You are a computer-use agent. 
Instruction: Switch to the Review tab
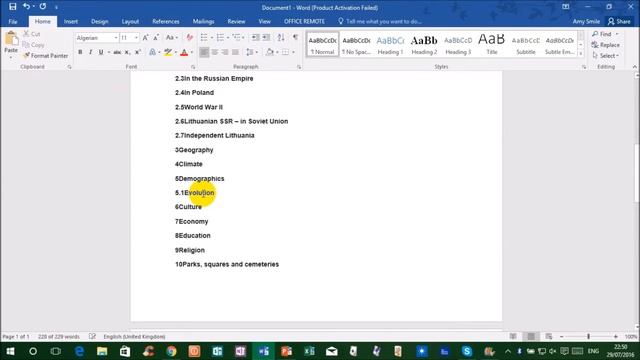coord(236,21)
